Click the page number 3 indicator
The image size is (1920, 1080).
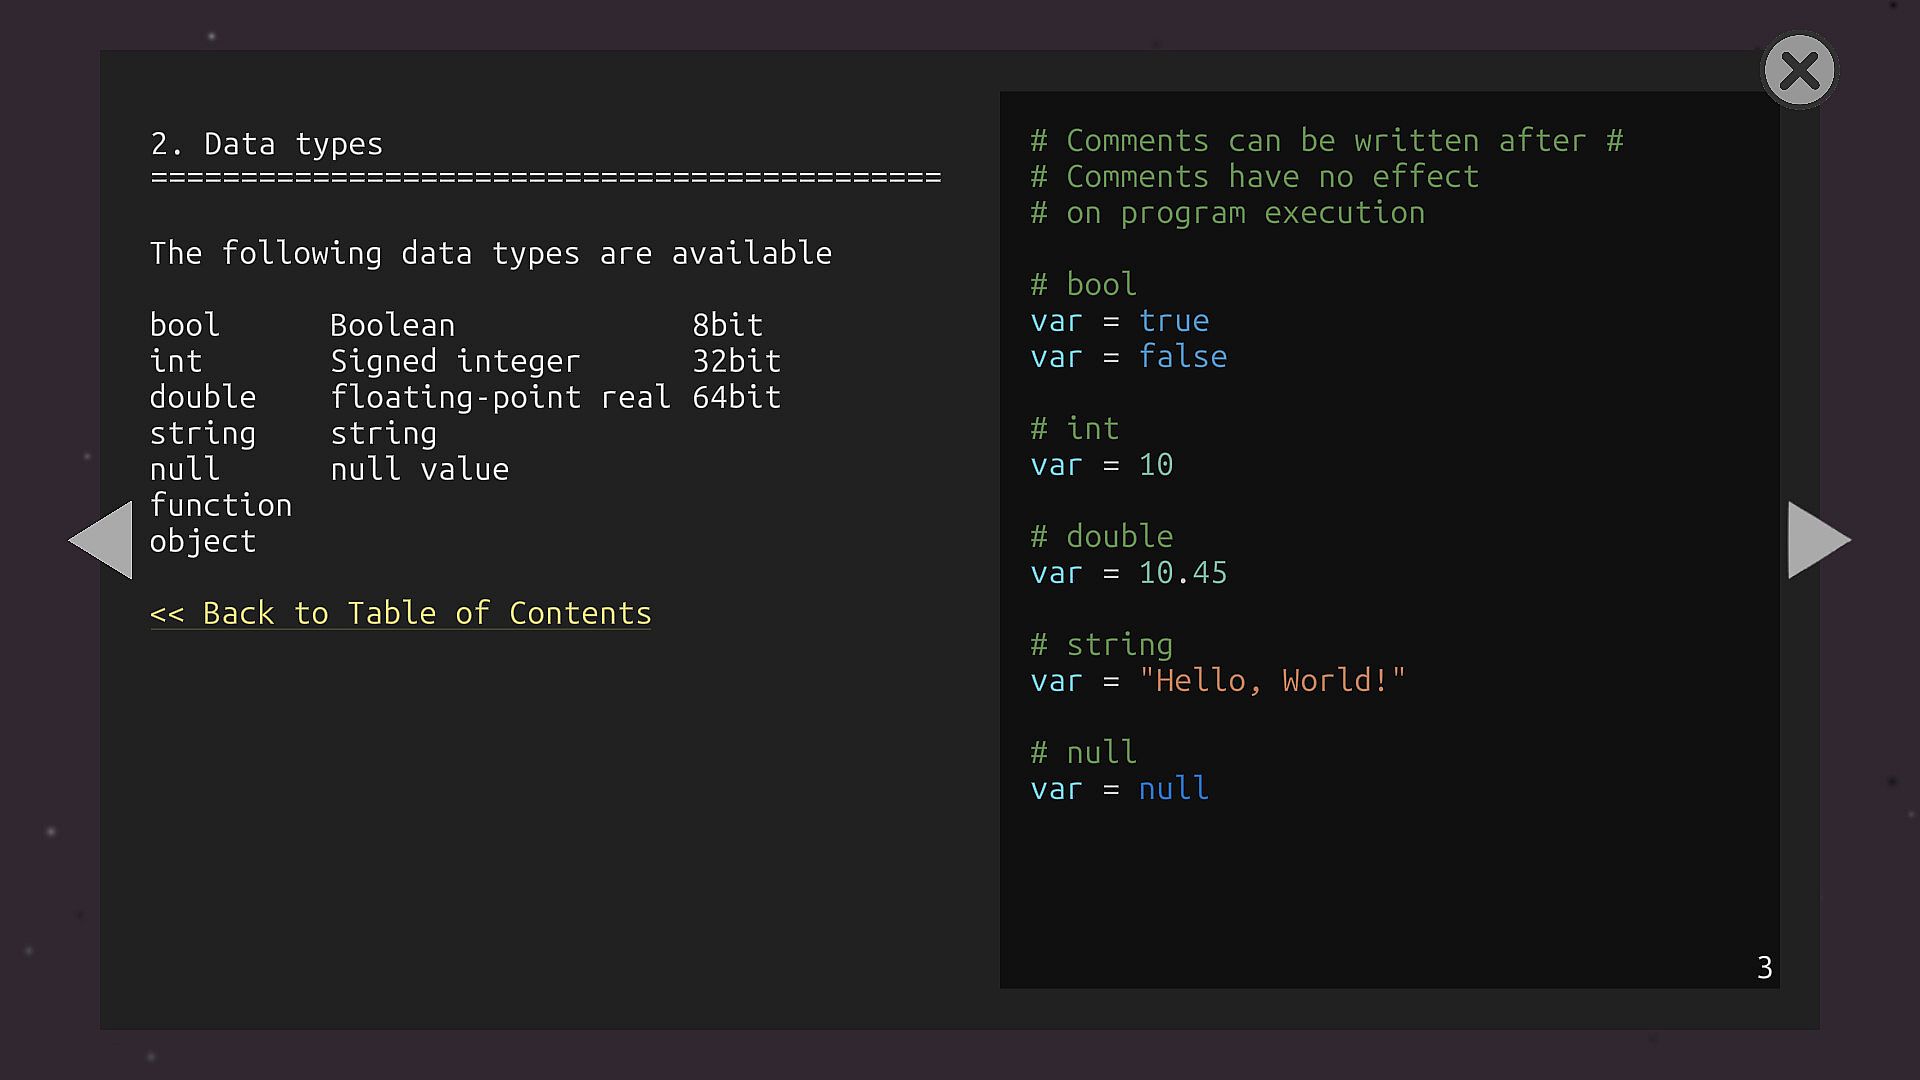(1764, 967)
